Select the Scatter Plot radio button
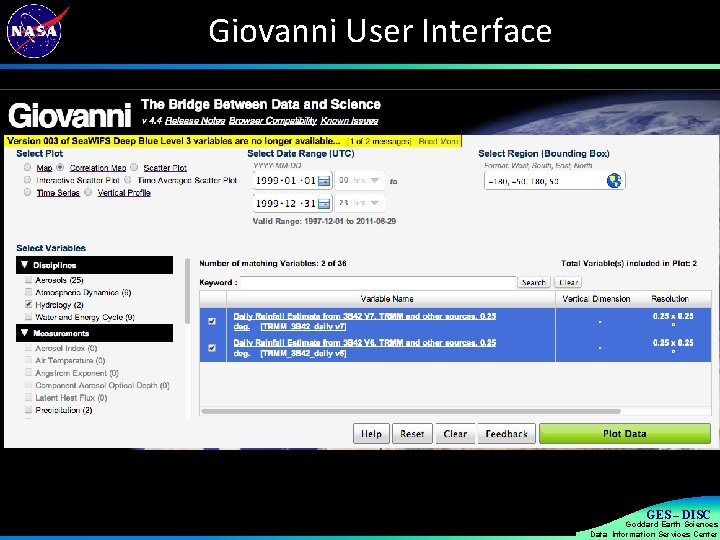 coord(134,168)
